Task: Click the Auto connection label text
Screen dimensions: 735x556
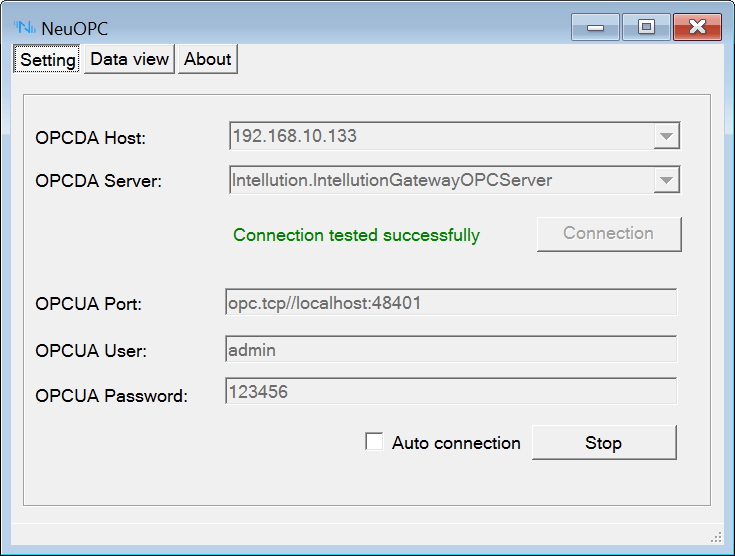Action: (x=456, y=443)
